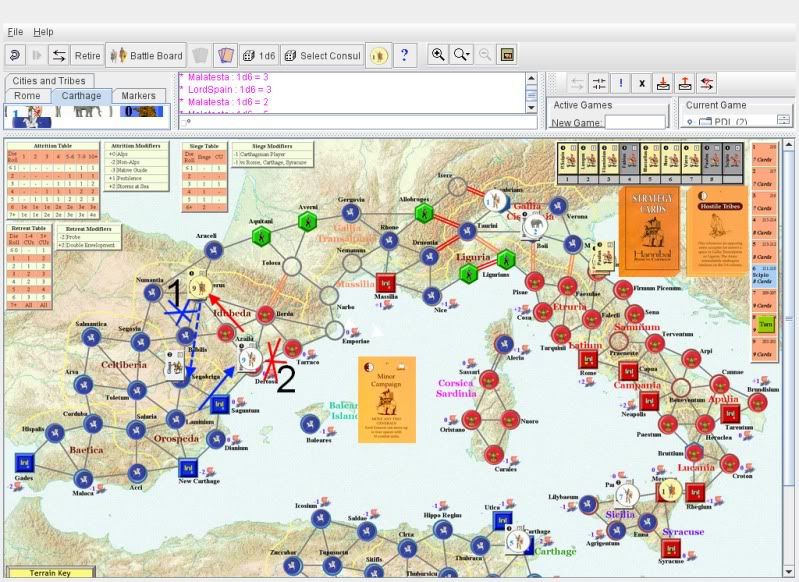
Task: Click the Aquitani green tribe hex
Action: point(261,236)
